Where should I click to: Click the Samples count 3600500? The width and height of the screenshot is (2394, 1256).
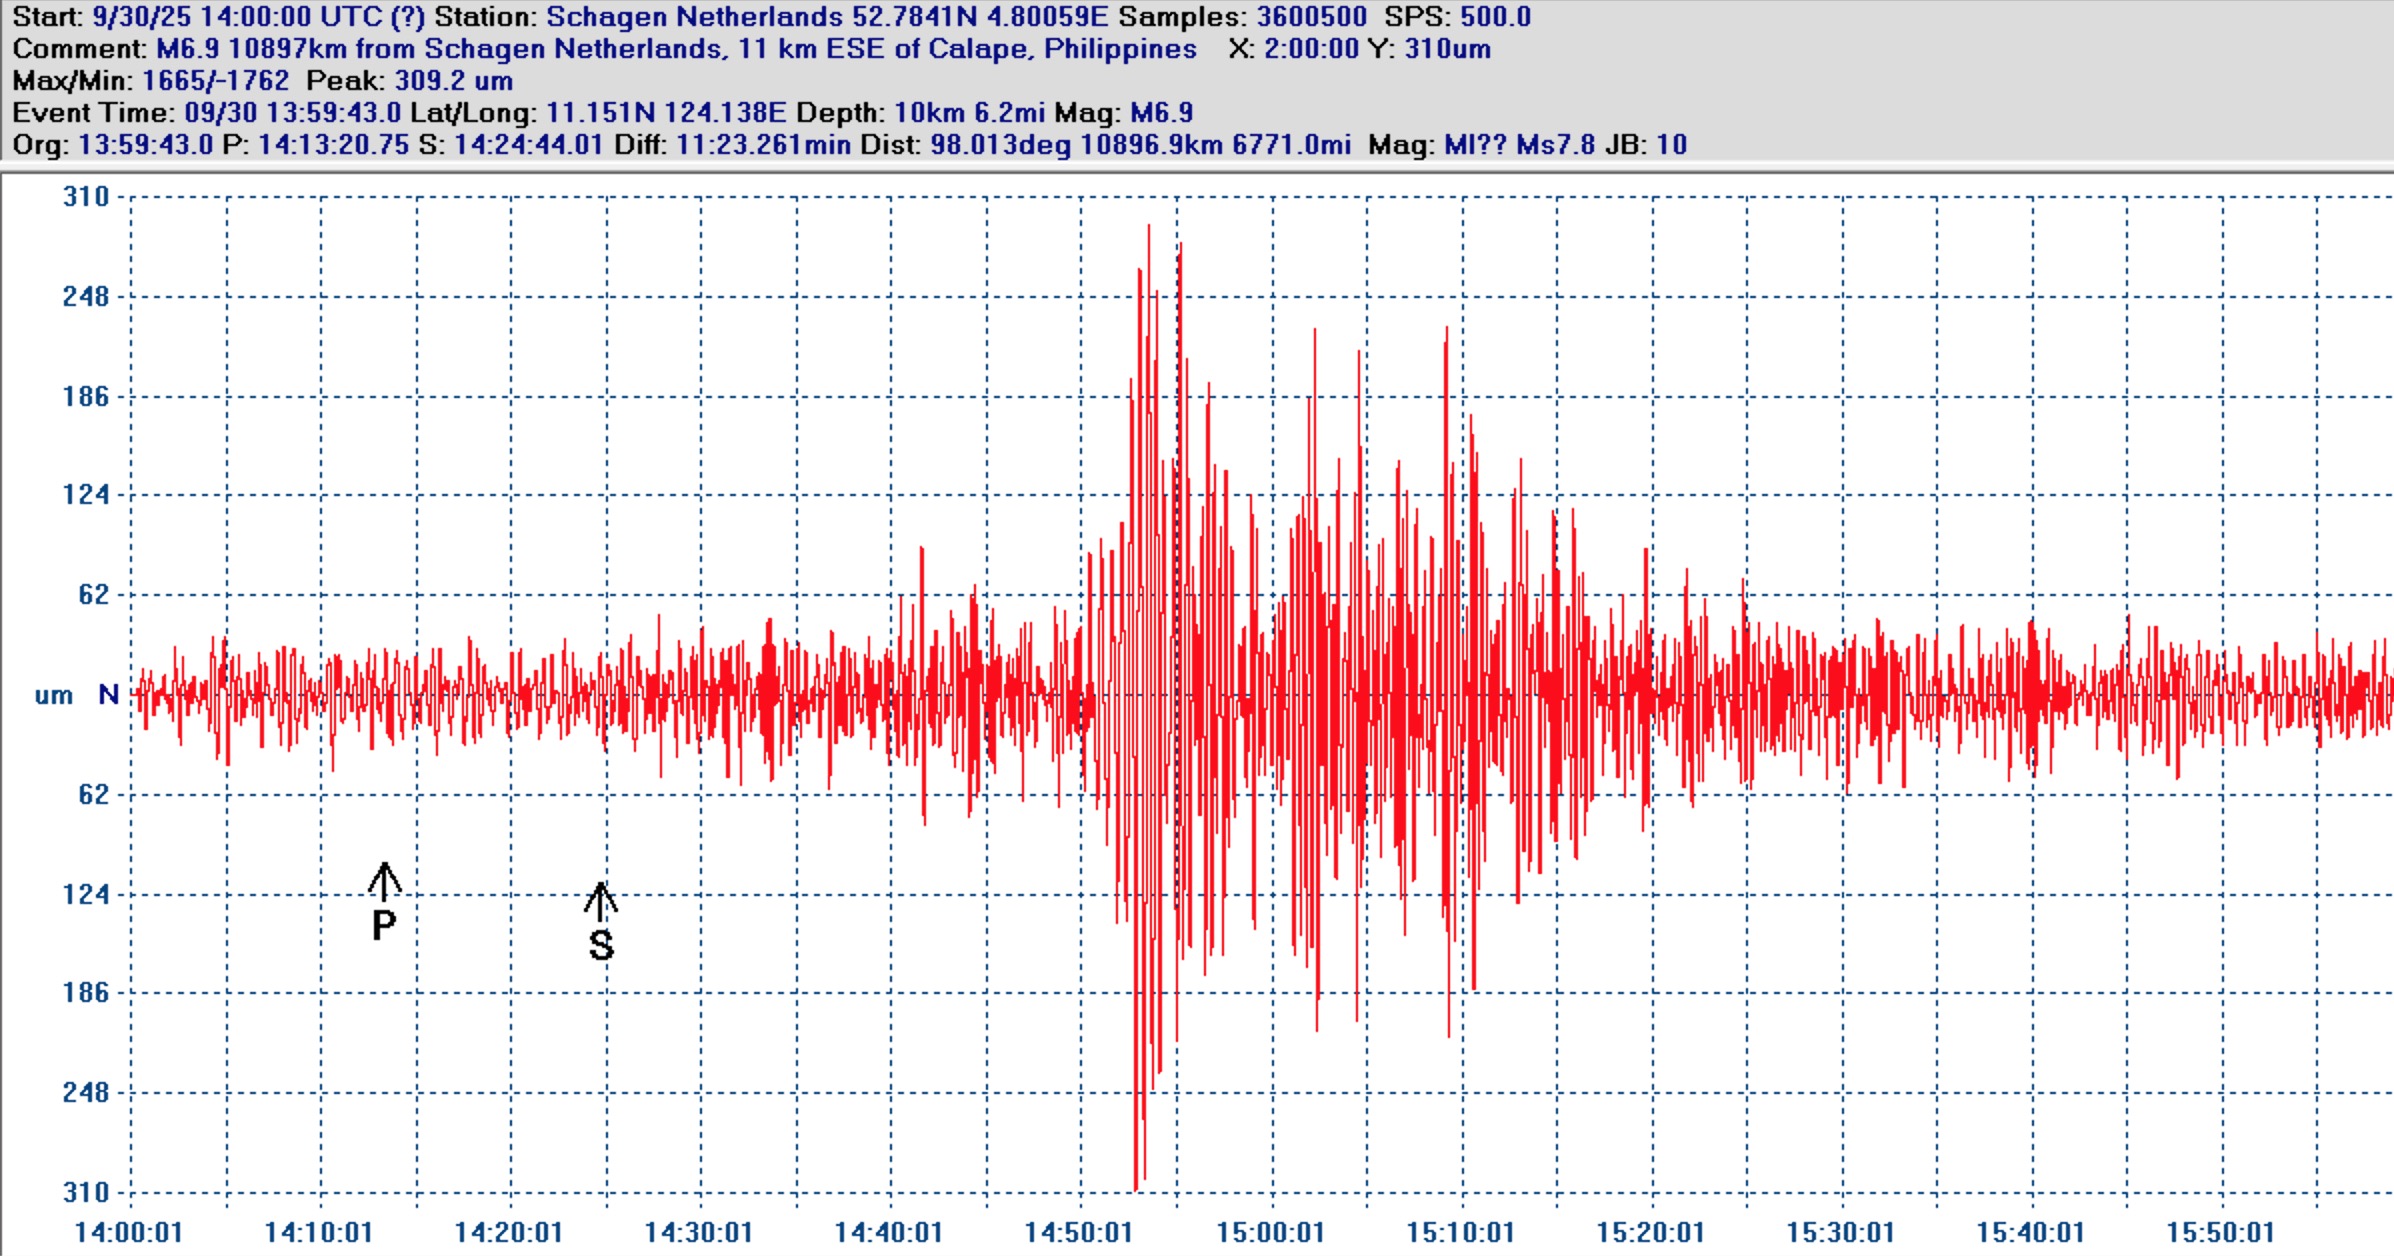click(1311, 17)
